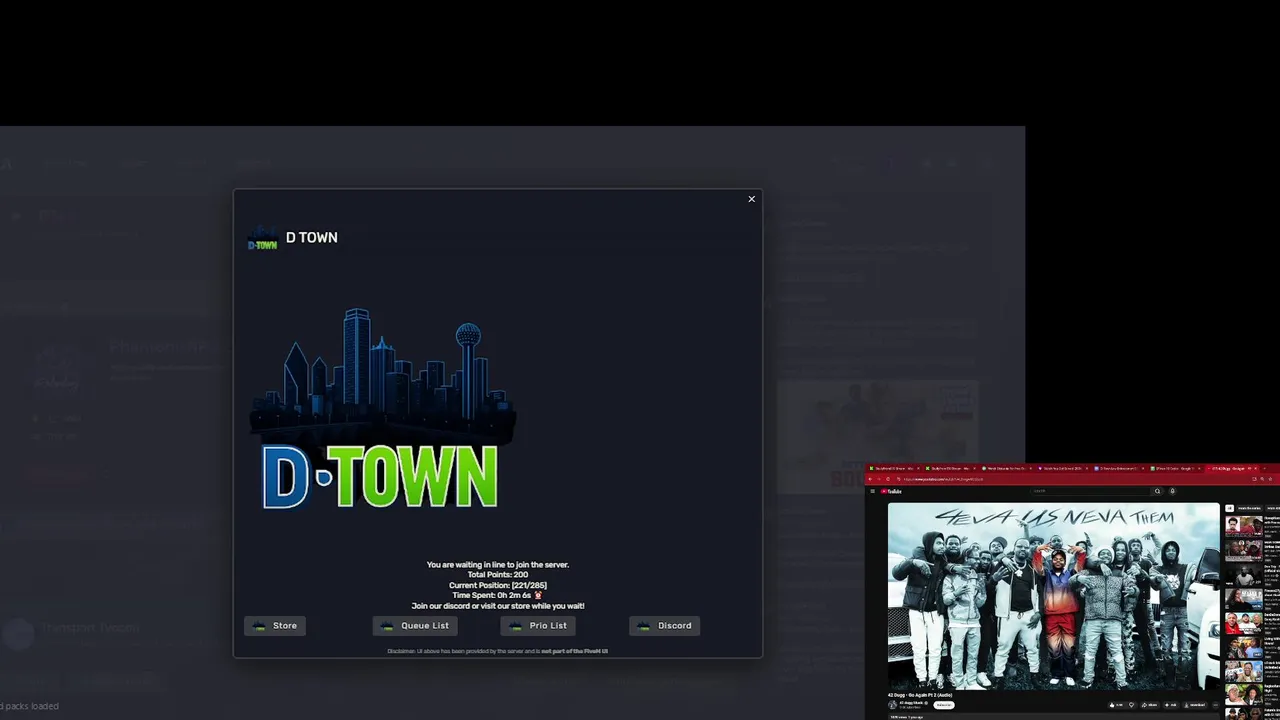The height and width of the screenshot is (720, 1280).
Task: Click the small D-TOWN logo beside title
Action: tap(262, 238)
